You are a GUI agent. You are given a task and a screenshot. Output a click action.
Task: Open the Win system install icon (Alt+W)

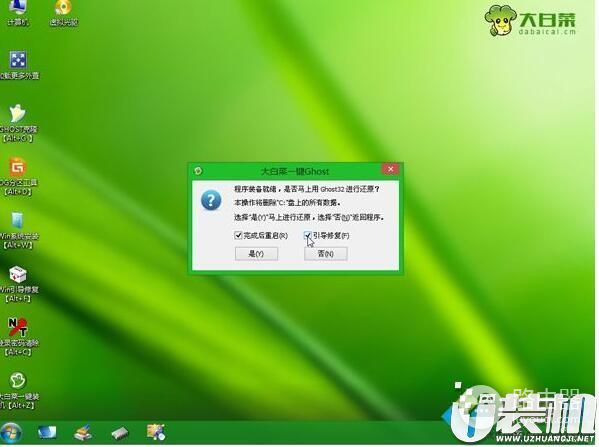coord(18,230)
